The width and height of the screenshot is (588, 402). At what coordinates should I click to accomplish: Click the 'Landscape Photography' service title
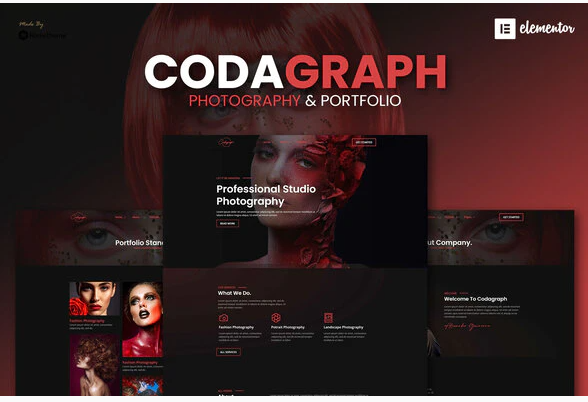344,327
